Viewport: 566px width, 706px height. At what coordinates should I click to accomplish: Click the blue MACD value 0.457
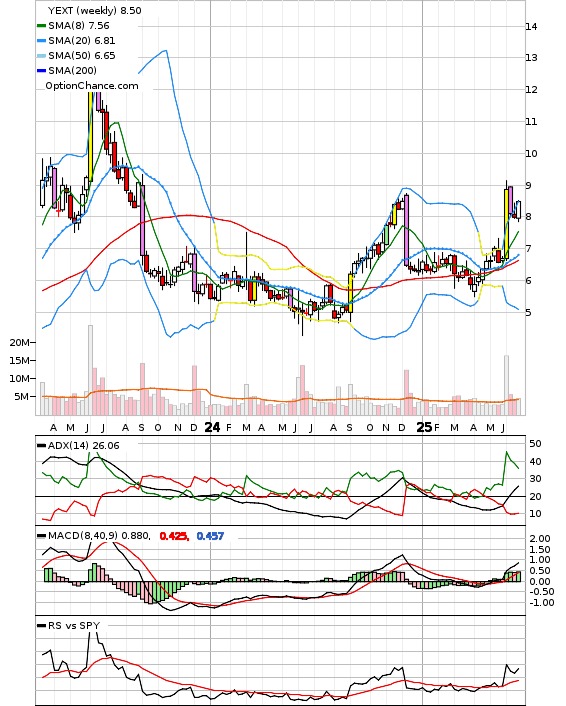pos(210,536)
